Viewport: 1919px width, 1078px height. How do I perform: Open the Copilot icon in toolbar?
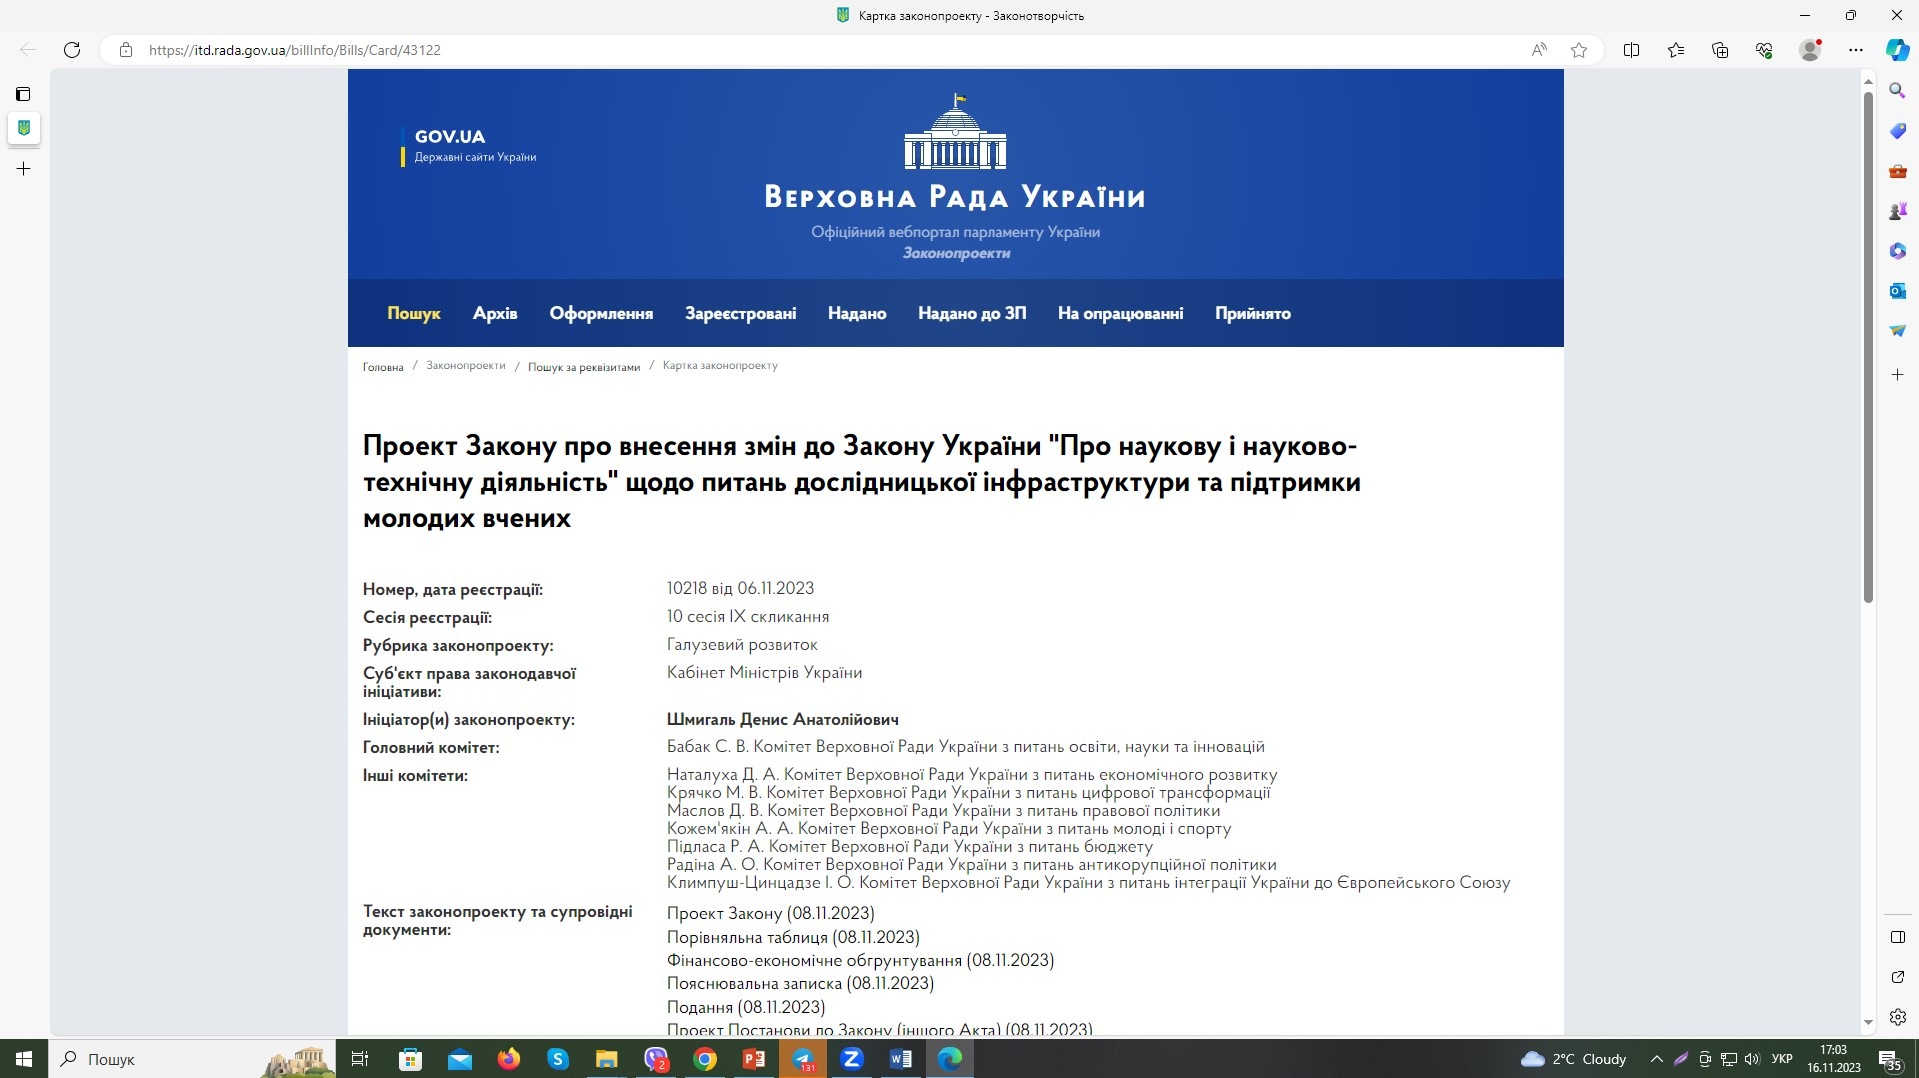coord(1897,50)
